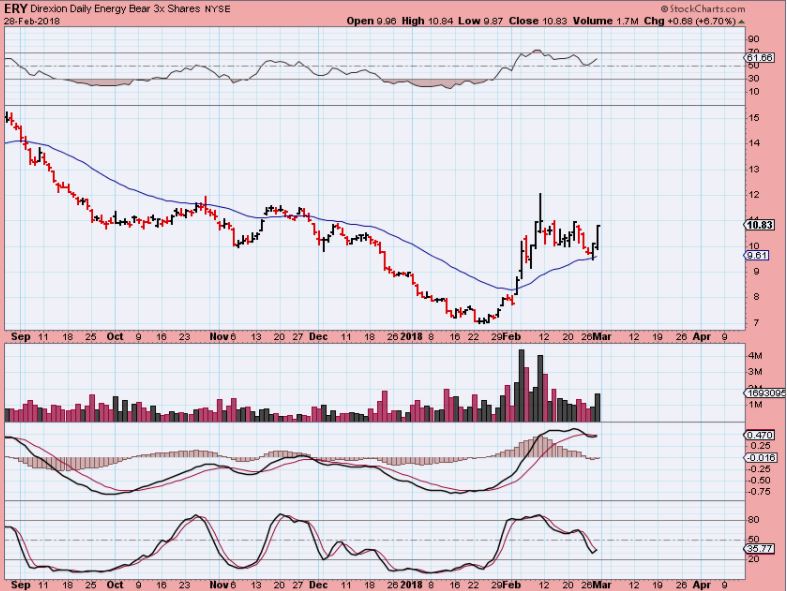Click the 1M label on the volume axis
The height and width of the screenshot is (591, 787).
pos(755,405)
